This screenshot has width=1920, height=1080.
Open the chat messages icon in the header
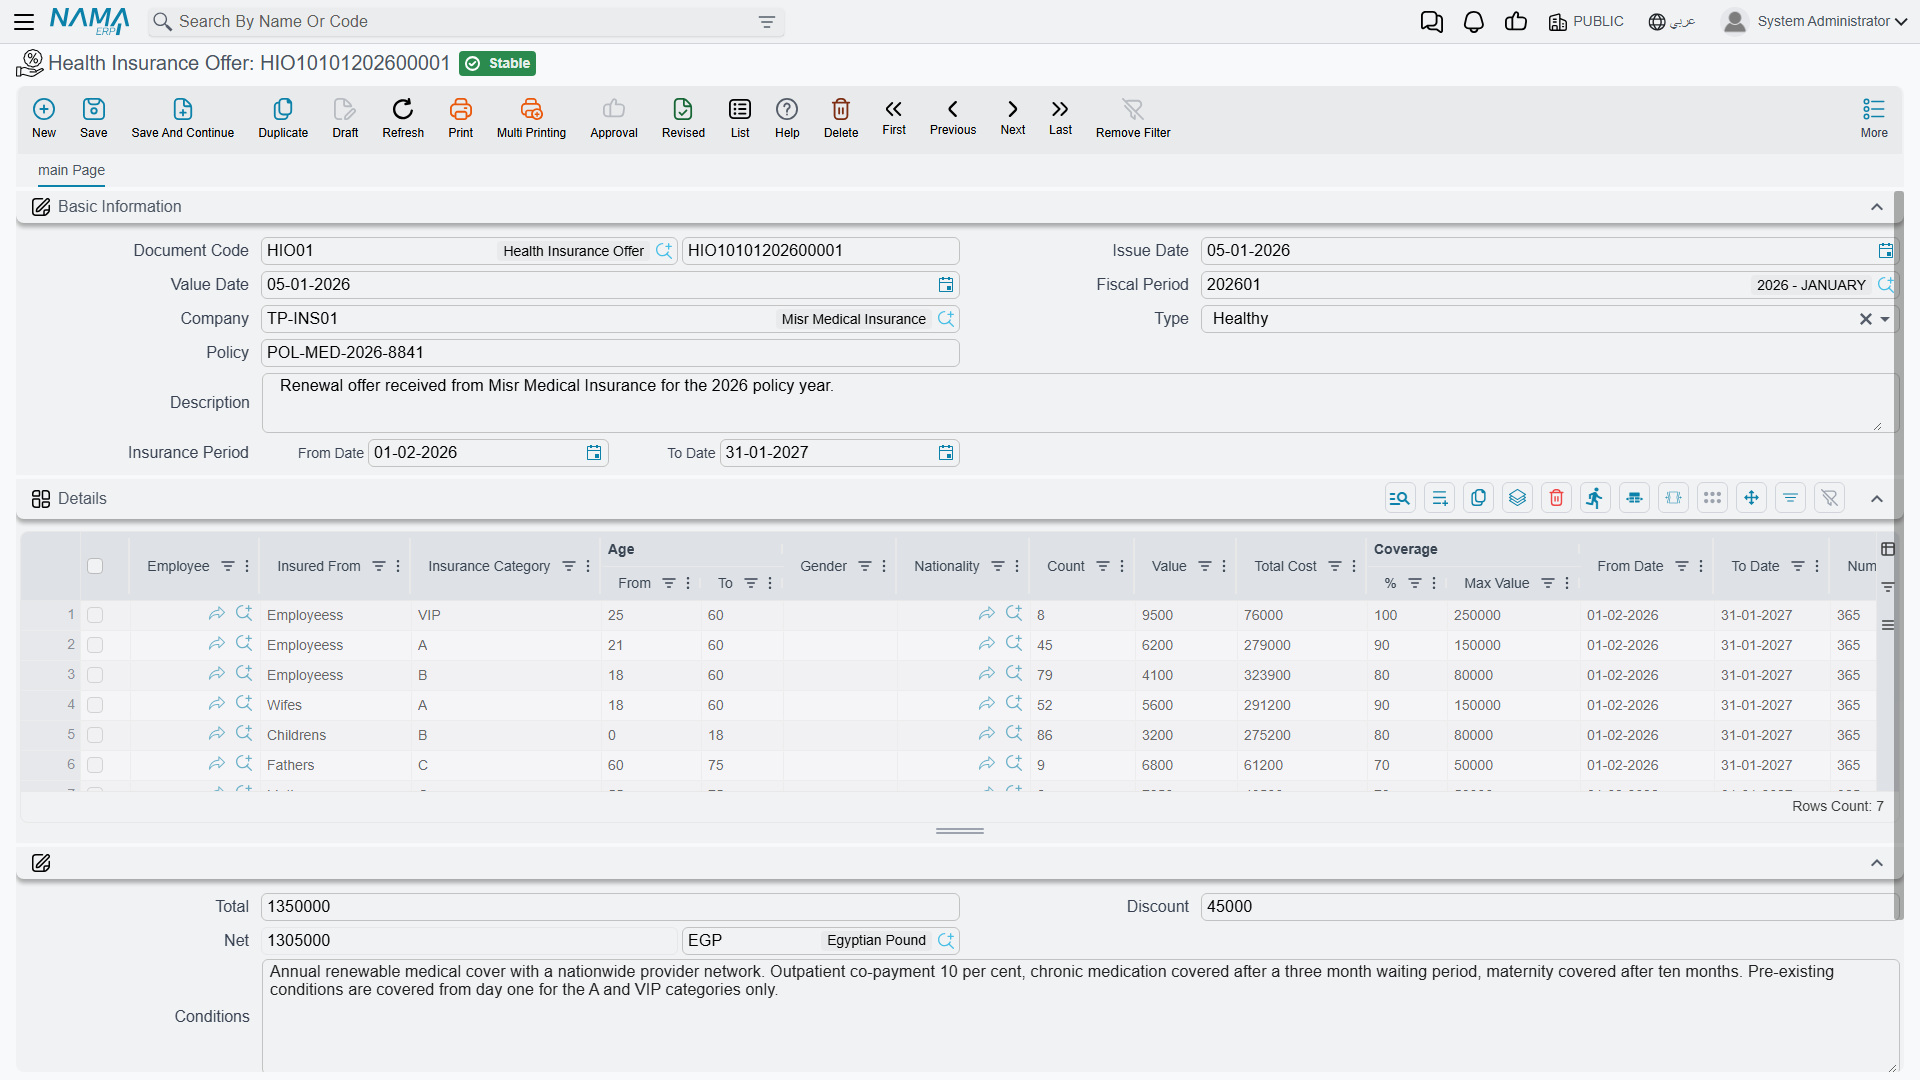point(1431,22)
